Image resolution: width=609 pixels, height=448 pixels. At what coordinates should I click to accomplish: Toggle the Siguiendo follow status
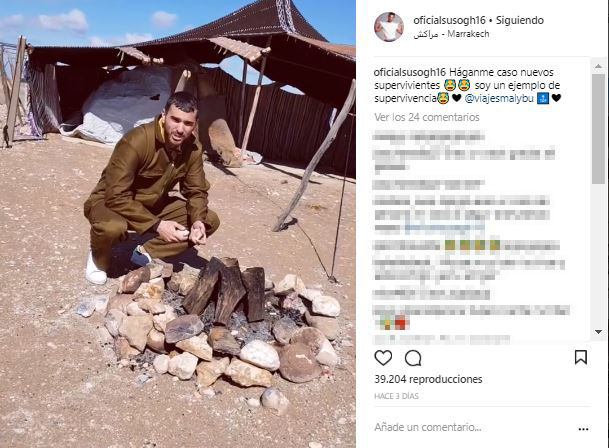coord(520,20)
